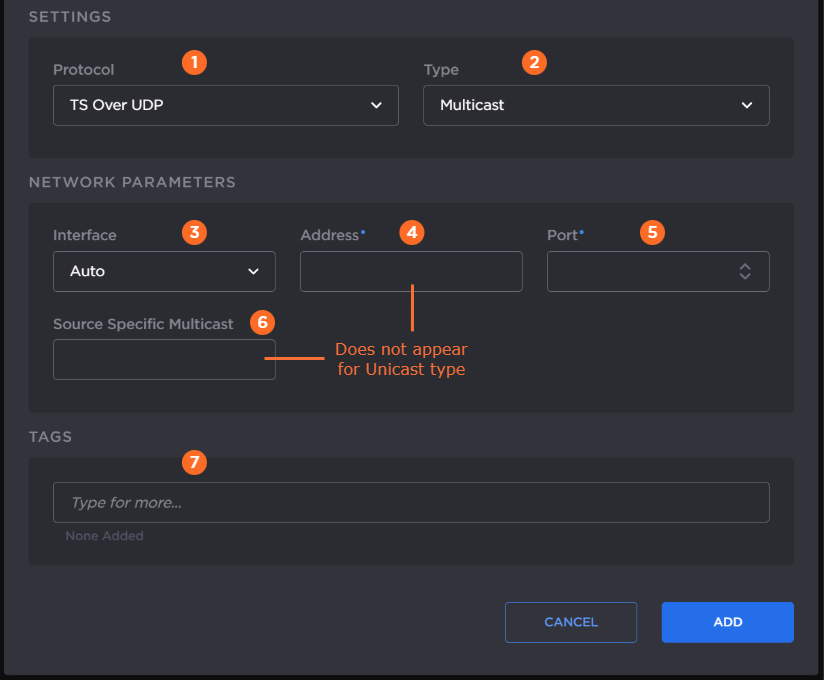
Task: Click the orange number 3 badge by Interface
Action: [x=194, y=233]
